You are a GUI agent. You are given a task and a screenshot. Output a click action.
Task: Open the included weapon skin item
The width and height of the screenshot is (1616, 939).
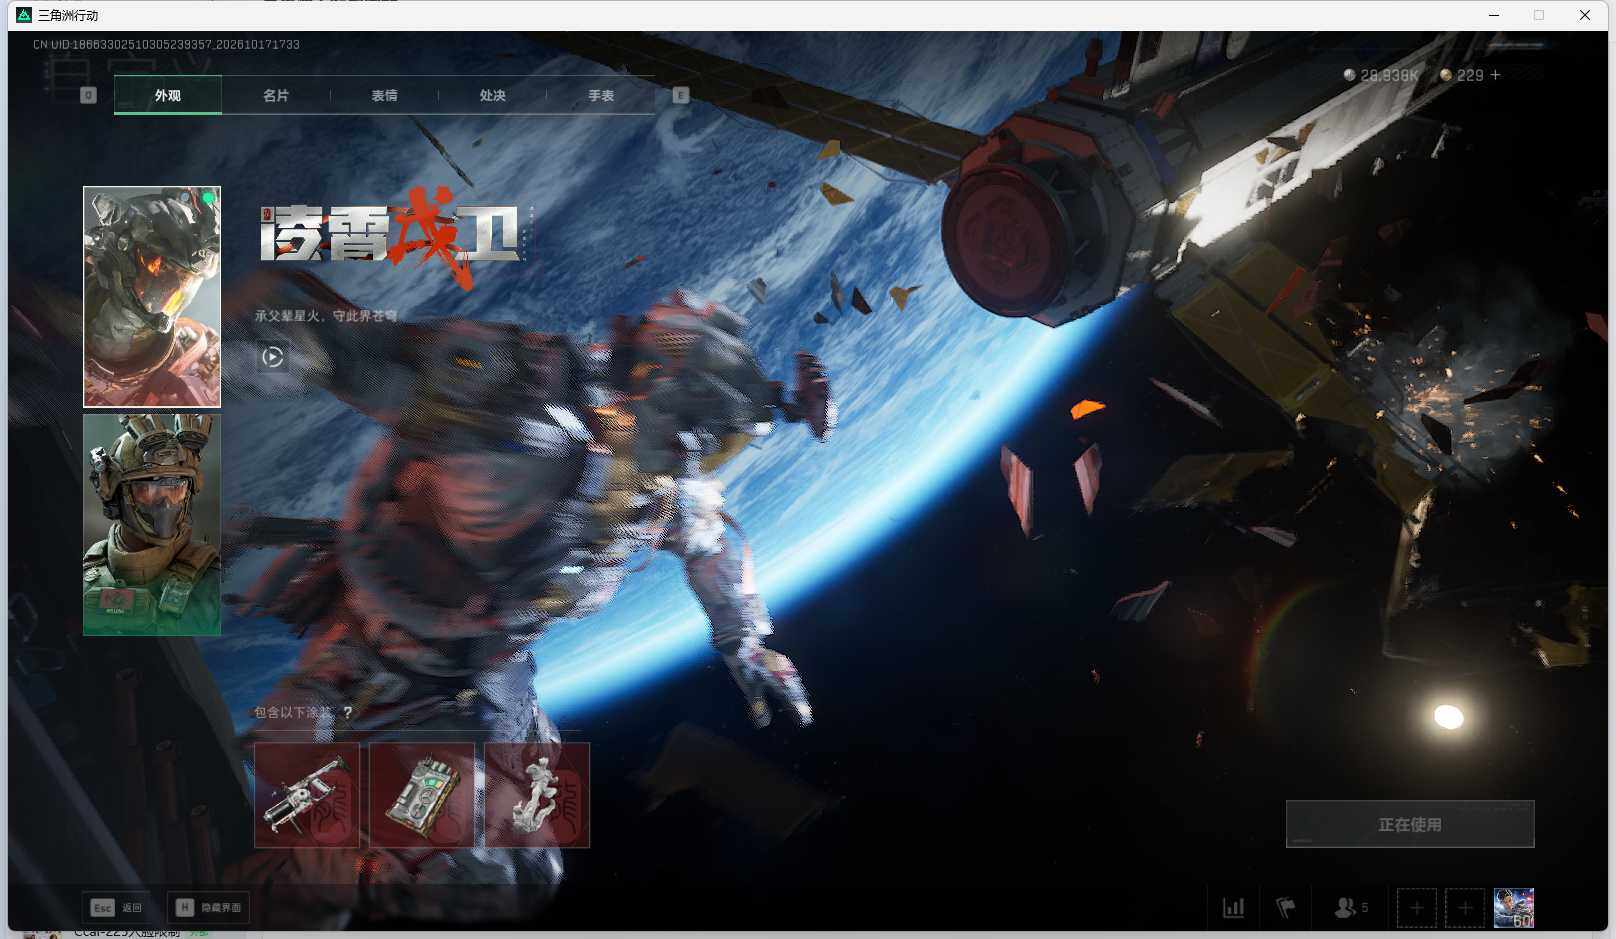(307, 795)
